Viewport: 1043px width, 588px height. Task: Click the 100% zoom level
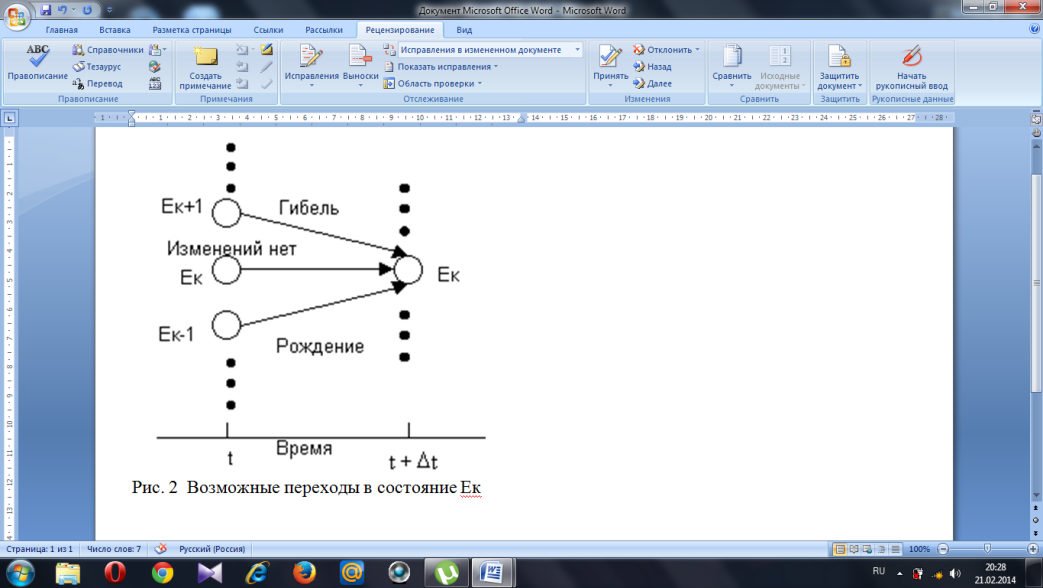pyautogui.click(x=919, y=549)
